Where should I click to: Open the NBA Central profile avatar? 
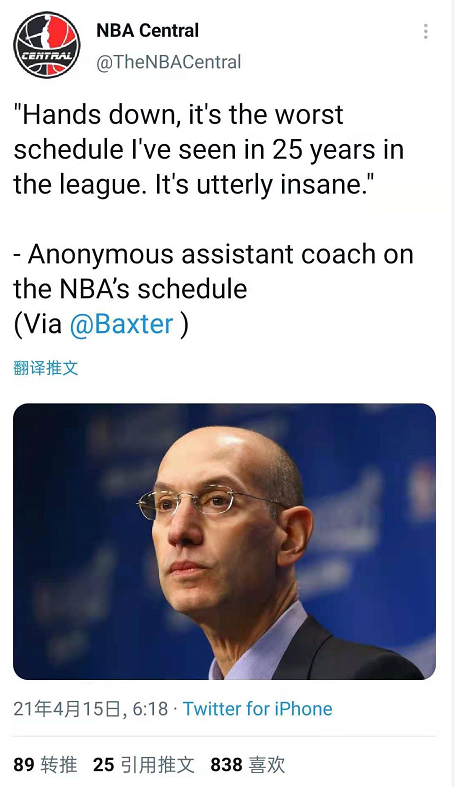(47, 45)
